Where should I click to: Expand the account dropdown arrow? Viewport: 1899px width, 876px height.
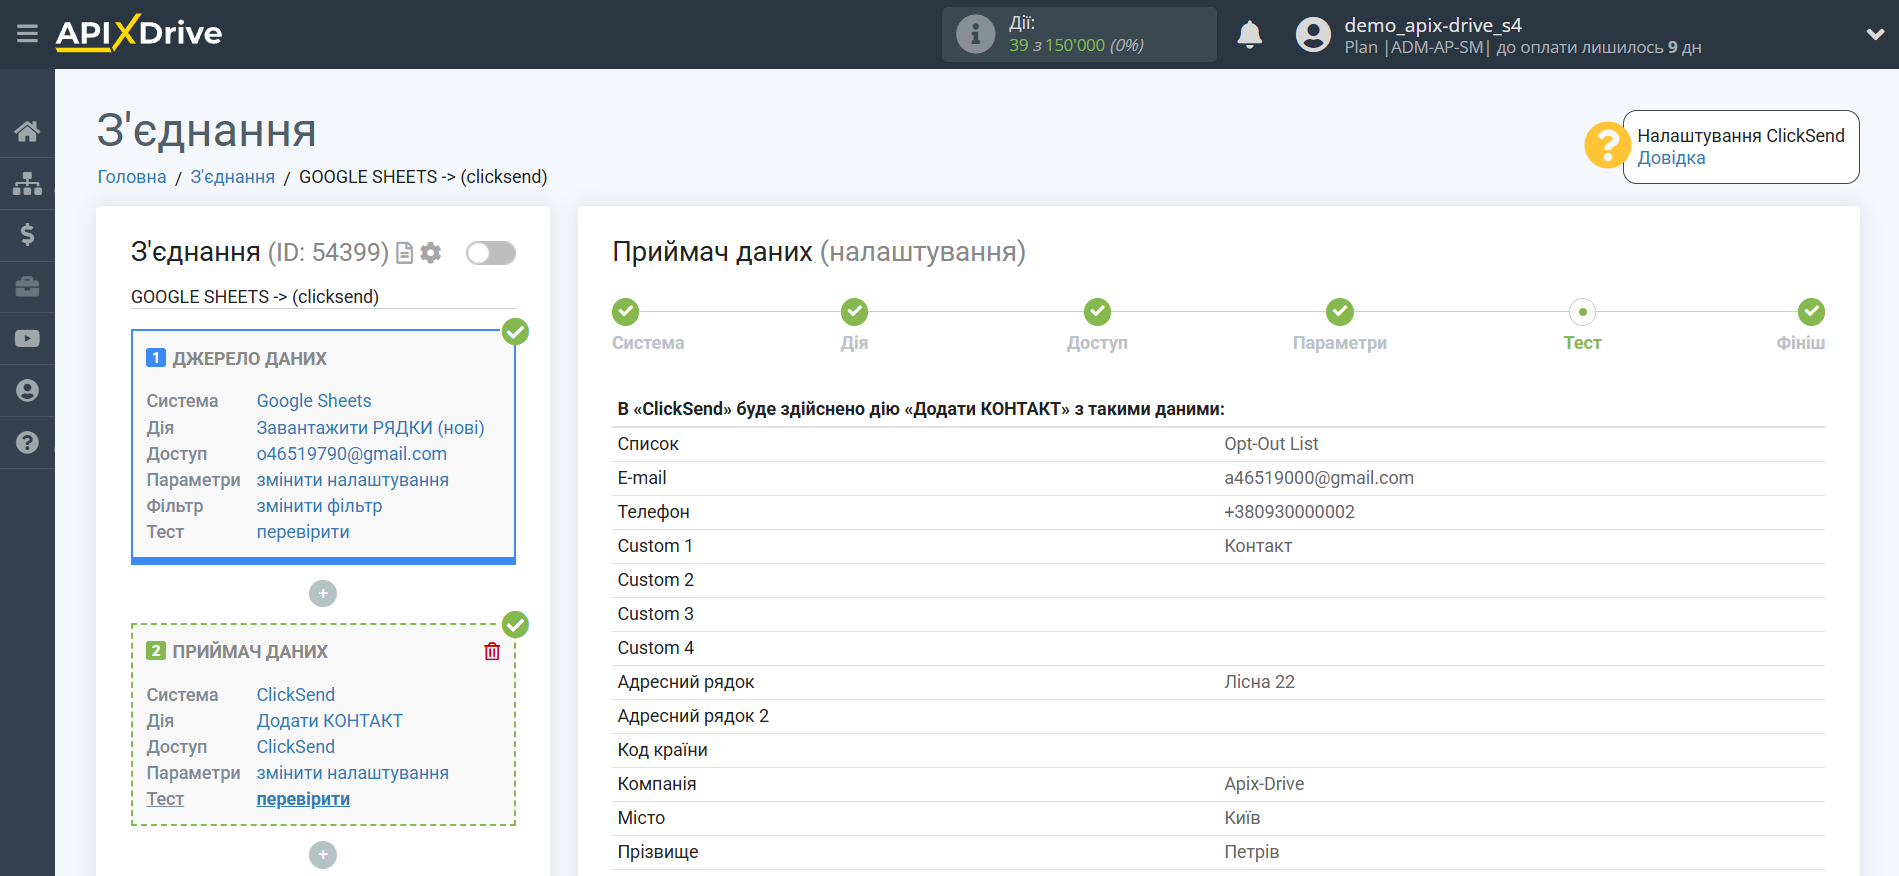(x=1875, y=34)
